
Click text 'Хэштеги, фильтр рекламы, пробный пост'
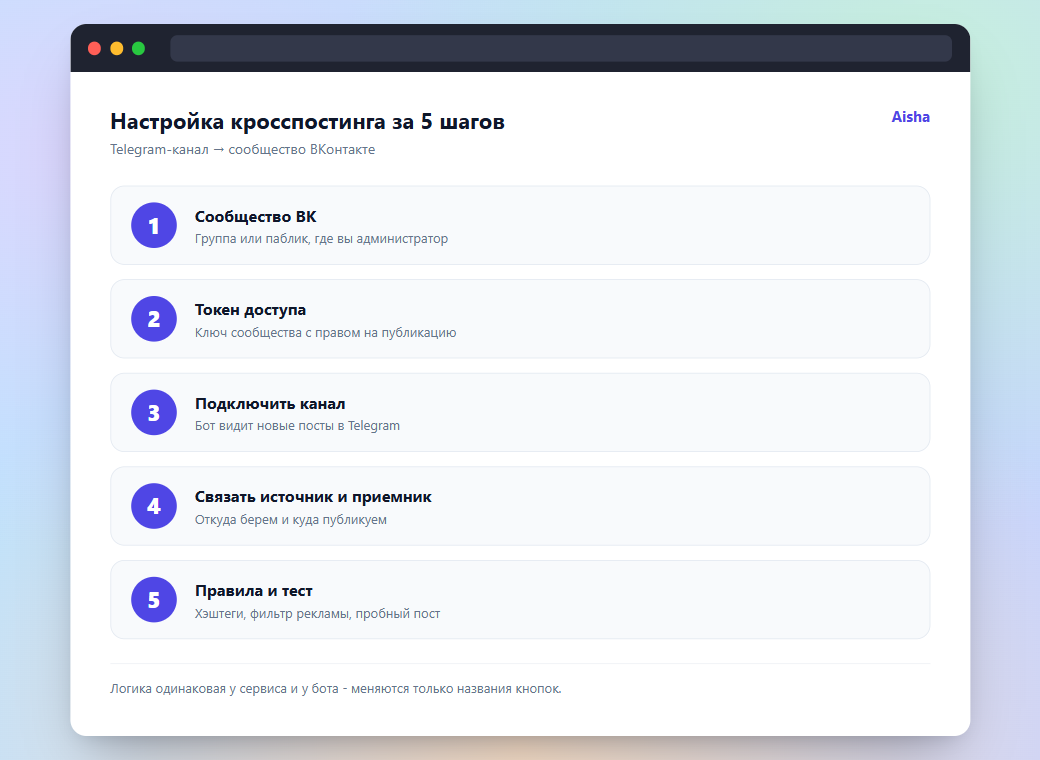(317, 614)
